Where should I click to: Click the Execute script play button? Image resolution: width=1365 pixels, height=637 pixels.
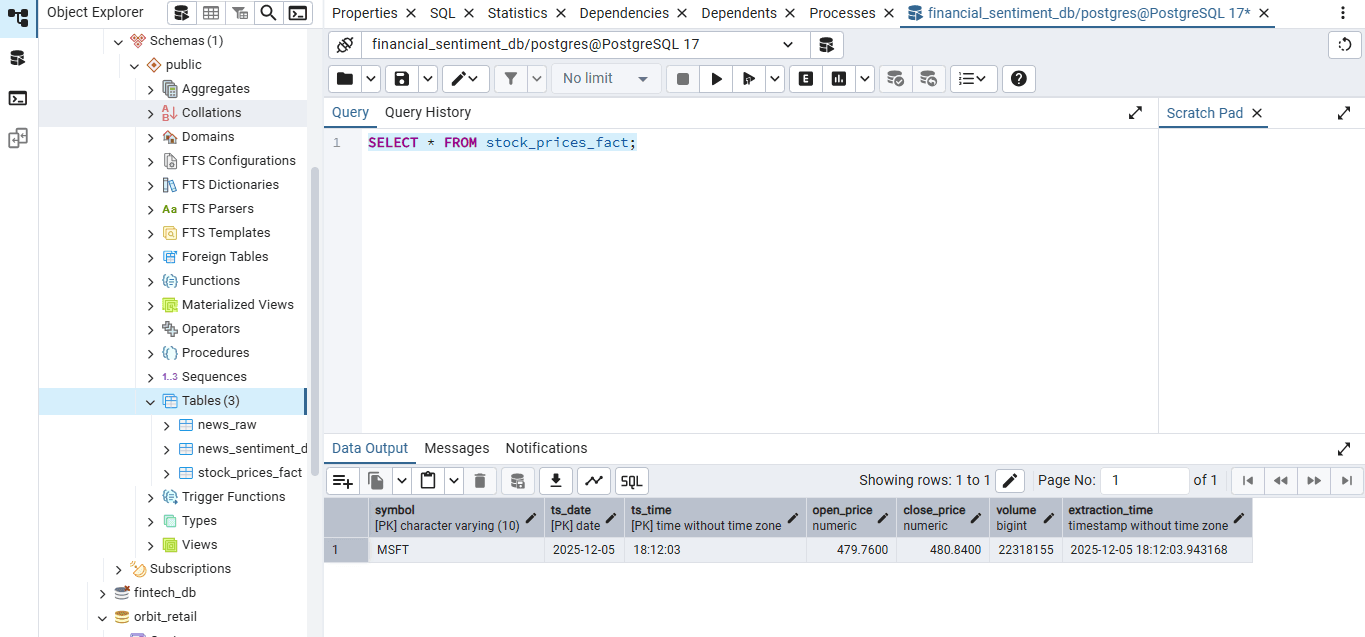pyautogui.click(x=716, y=78)
